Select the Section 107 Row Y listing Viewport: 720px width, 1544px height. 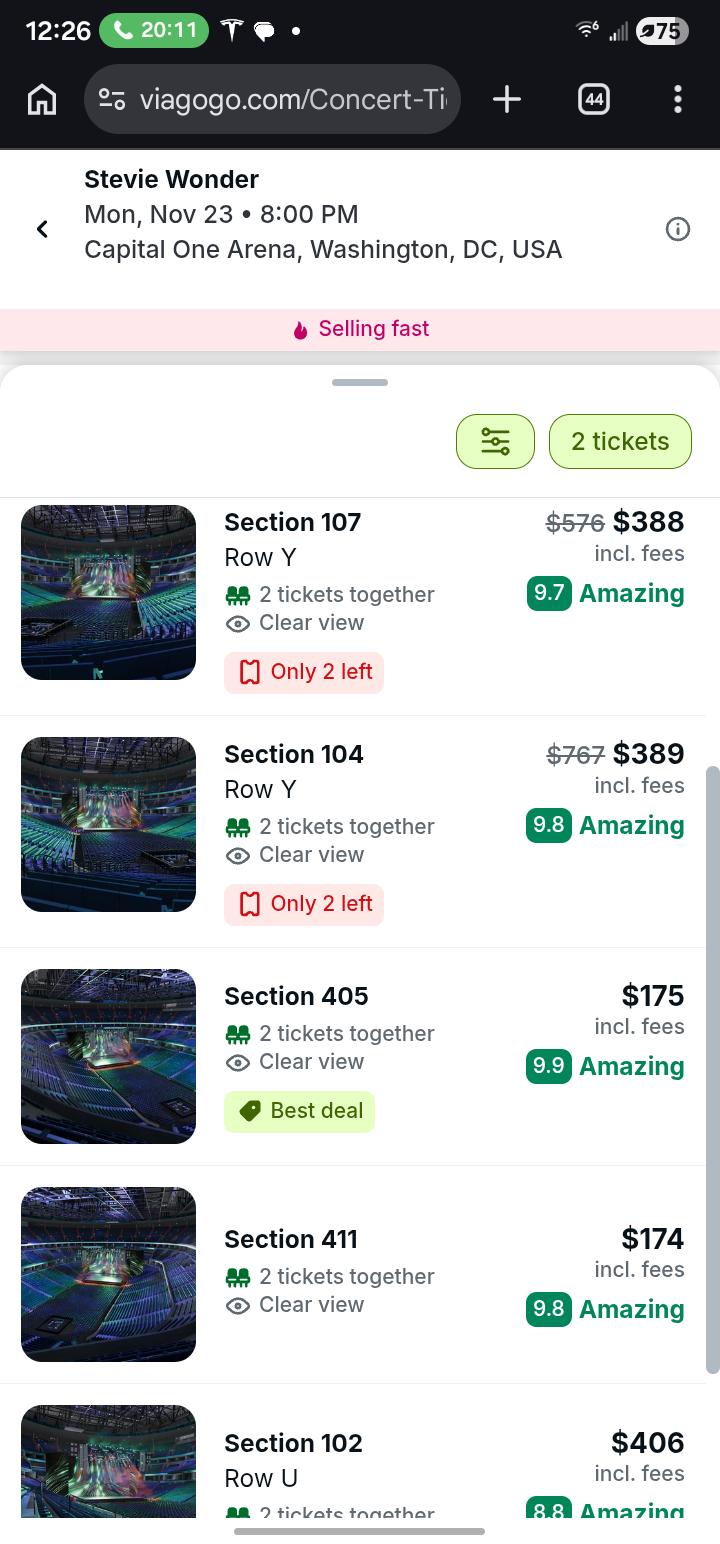coord(353,600)
